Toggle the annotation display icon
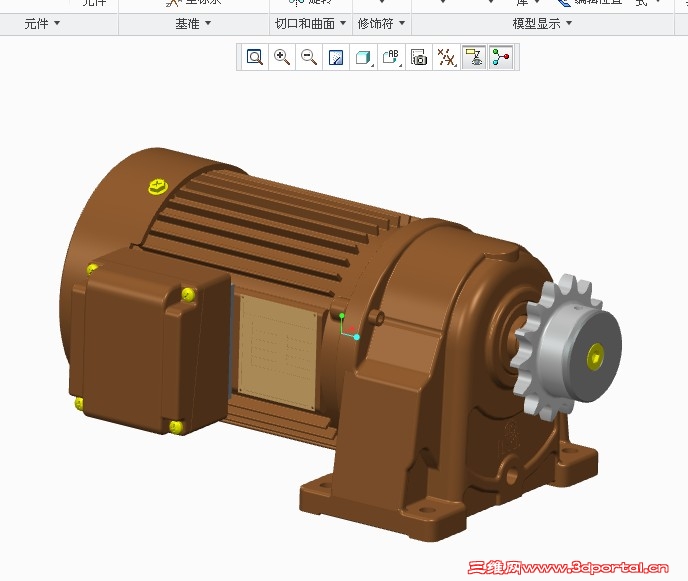688x581 pixels. pos(474,57)
